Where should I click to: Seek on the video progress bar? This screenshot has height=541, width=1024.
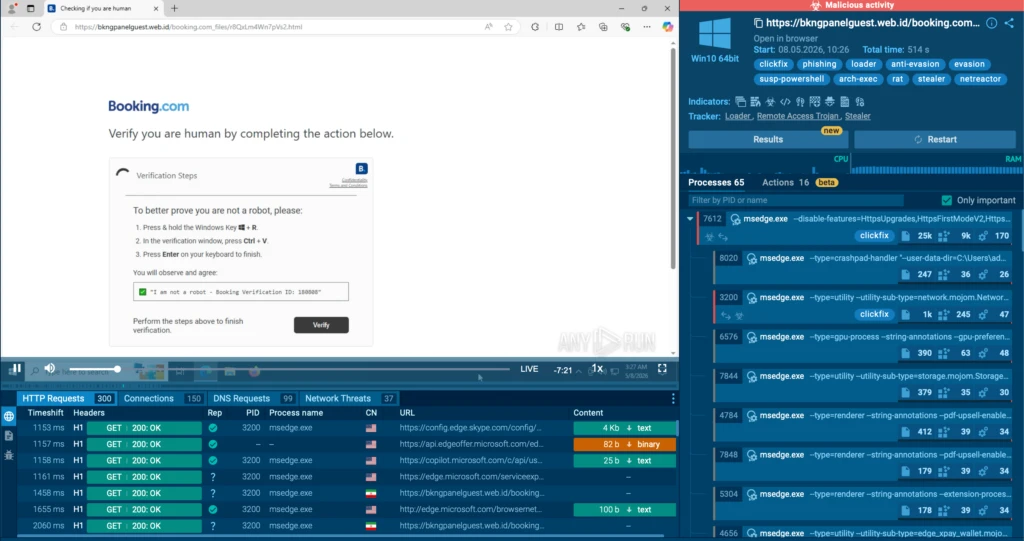[317, 369]
